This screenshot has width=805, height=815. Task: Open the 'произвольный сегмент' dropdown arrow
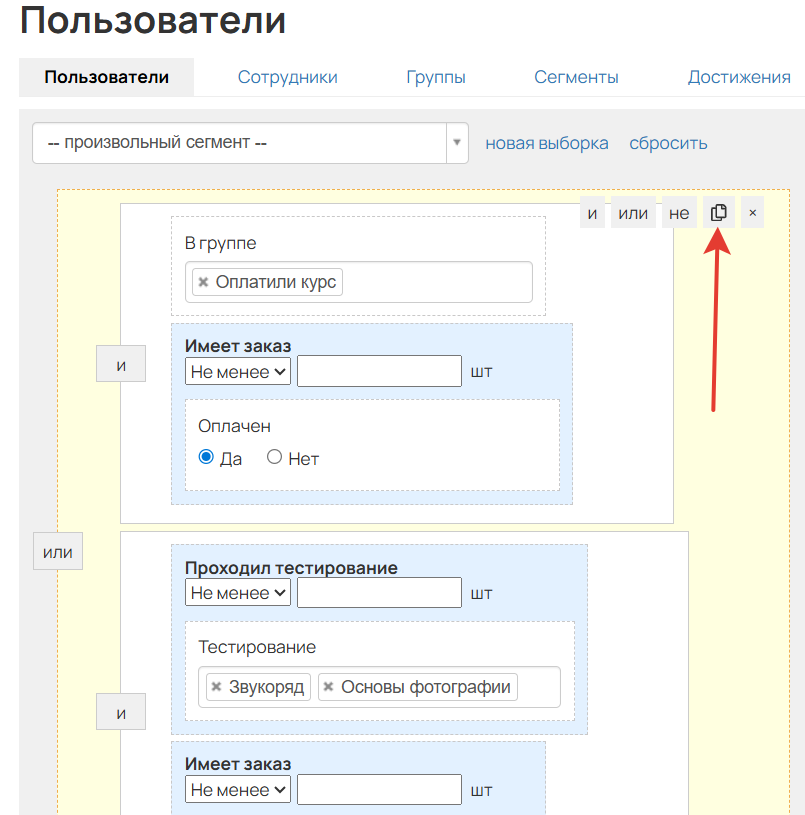pyautogui.click(x=457, y=143)
